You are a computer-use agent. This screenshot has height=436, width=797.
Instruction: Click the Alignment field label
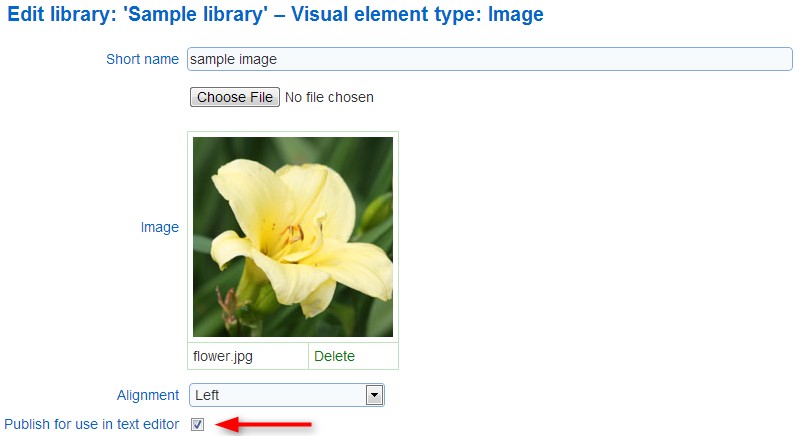coord(148,395)
